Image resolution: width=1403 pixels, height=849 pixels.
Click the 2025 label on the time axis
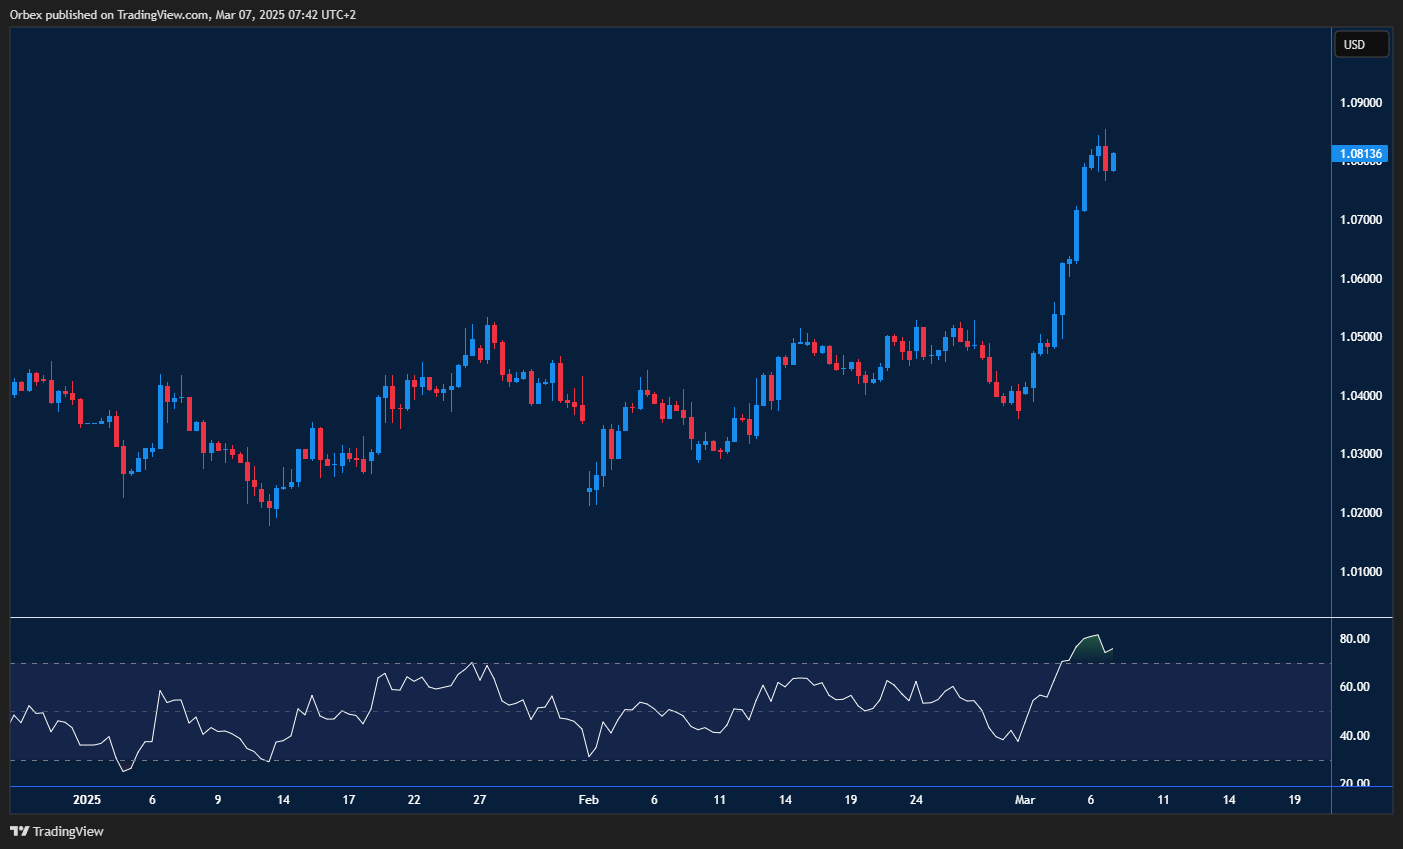[86, 800]
